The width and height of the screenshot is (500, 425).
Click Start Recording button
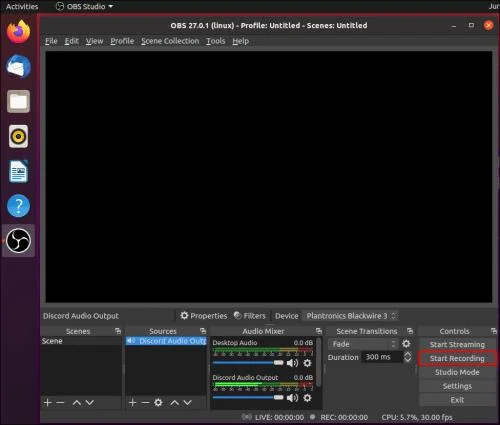tap(457, 358)
